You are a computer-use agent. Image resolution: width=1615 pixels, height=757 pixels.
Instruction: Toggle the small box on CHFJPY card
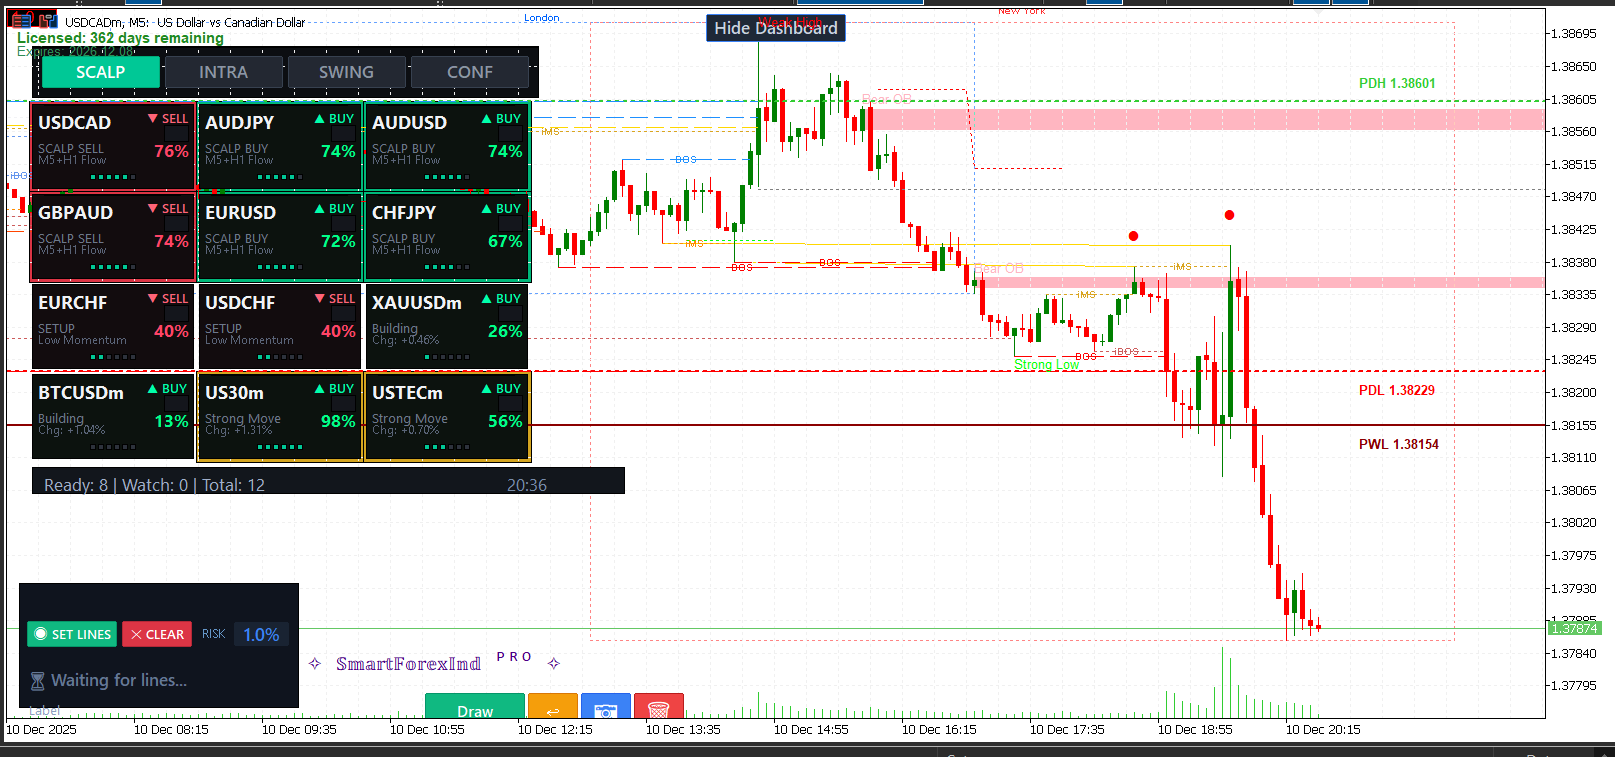[510, 224]
